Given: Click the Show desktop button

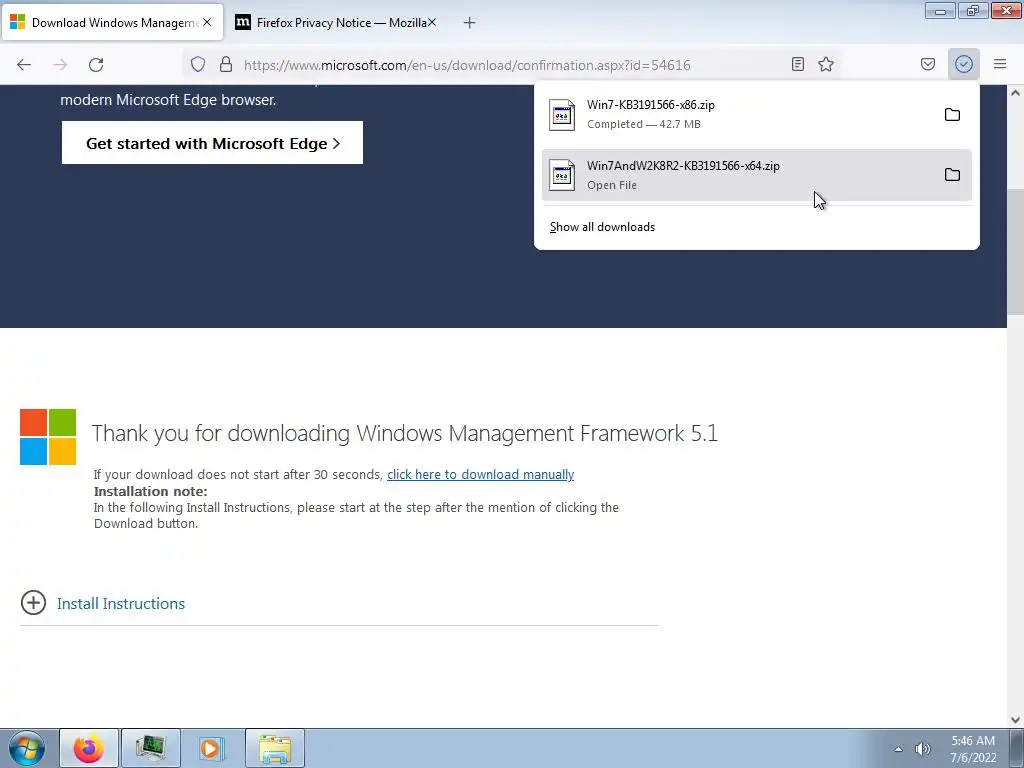Looking at the screenshot, I should [1017, 748].
